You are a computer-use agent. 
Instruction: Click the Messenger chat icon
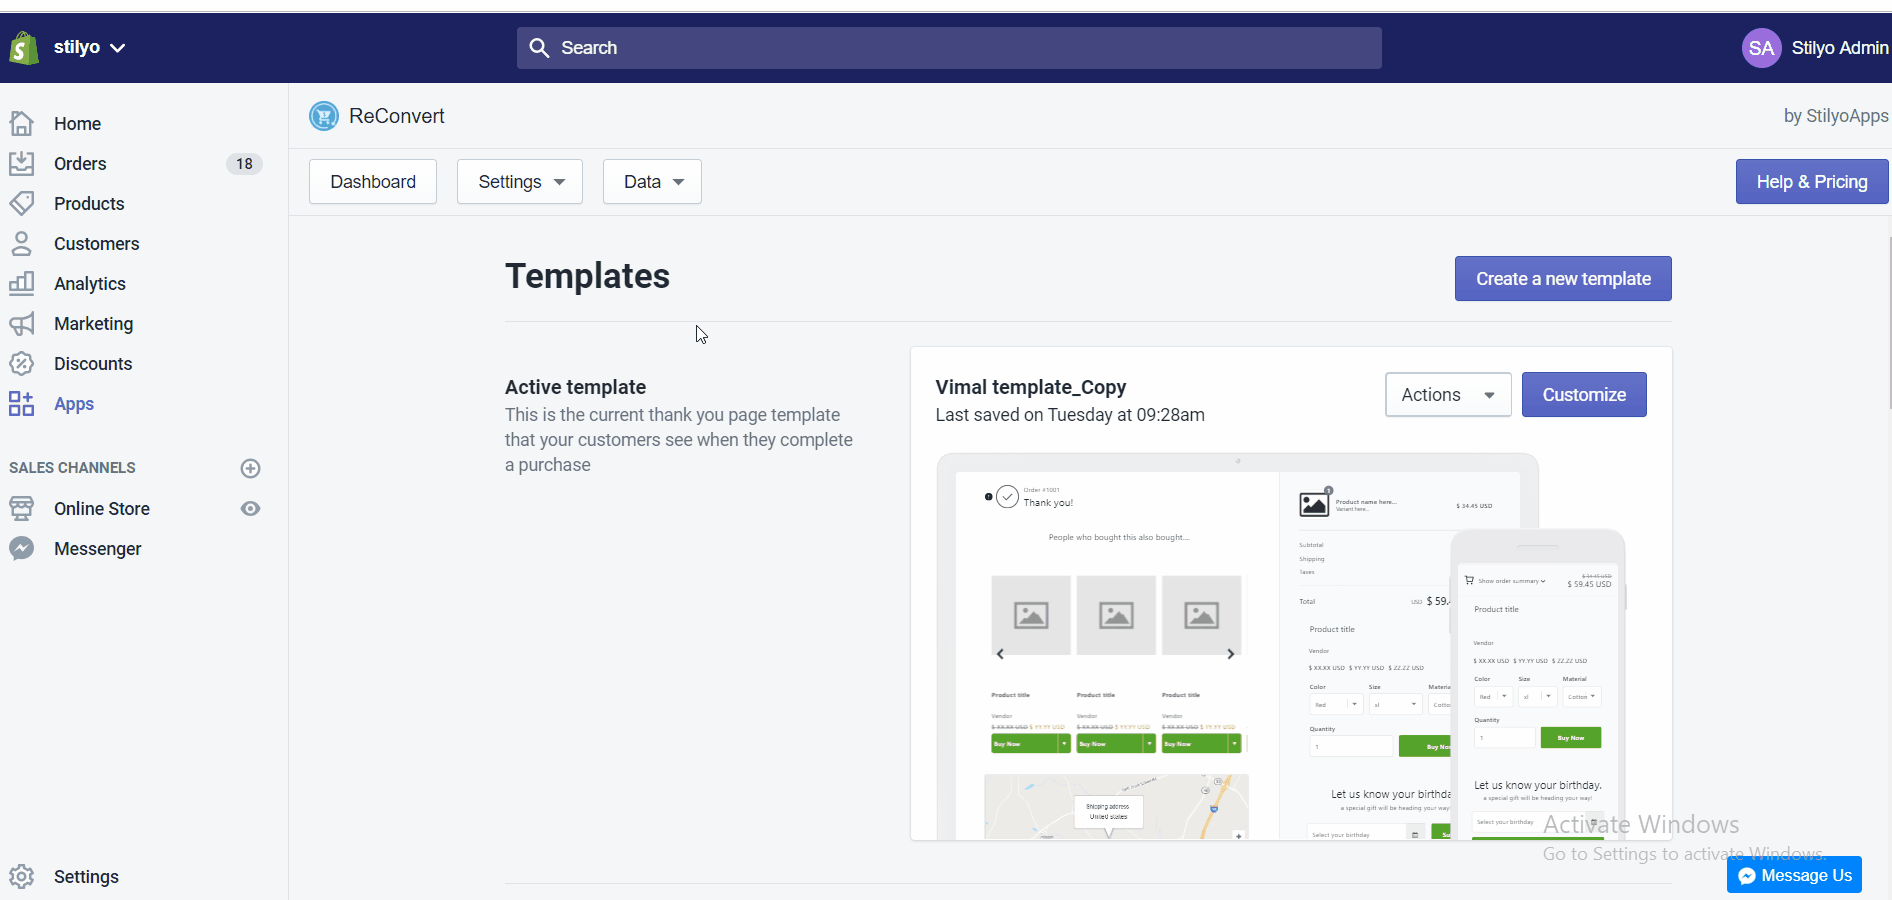coord(22,549)
